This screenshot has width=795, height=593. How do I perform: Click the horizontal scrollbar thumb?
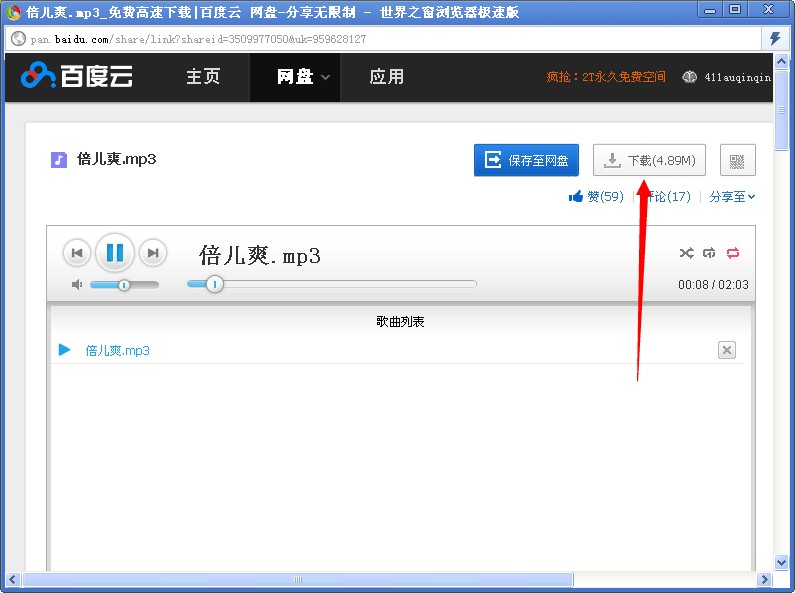point(298,579)
